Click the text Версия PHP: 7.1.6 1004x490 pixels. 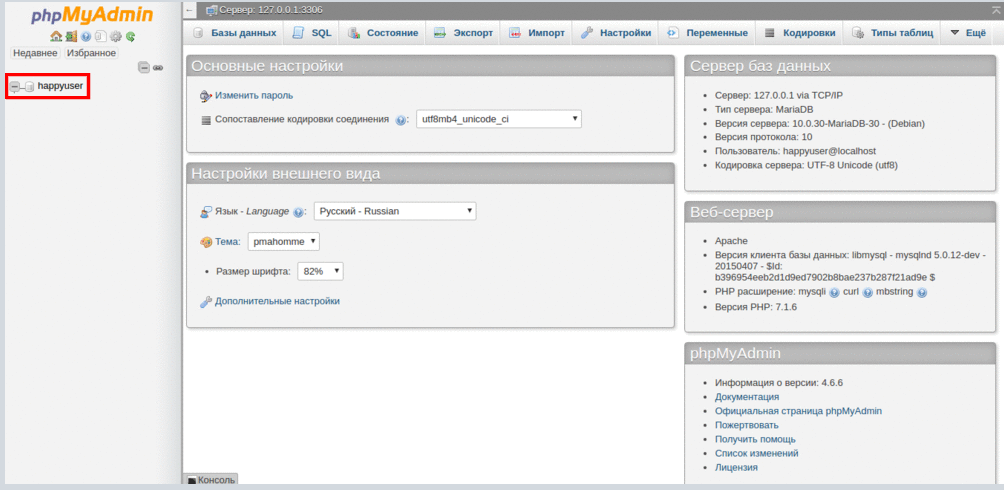click(756, 307)
